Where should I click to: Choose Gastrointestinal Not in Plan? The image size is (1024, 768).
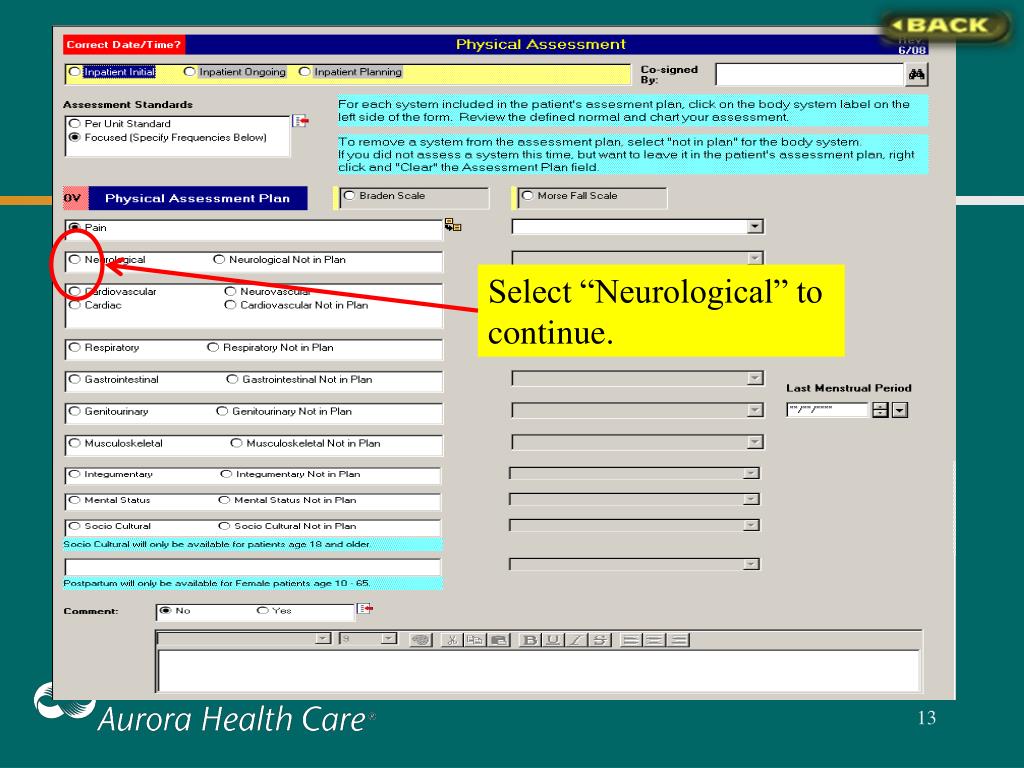(232, 379)
